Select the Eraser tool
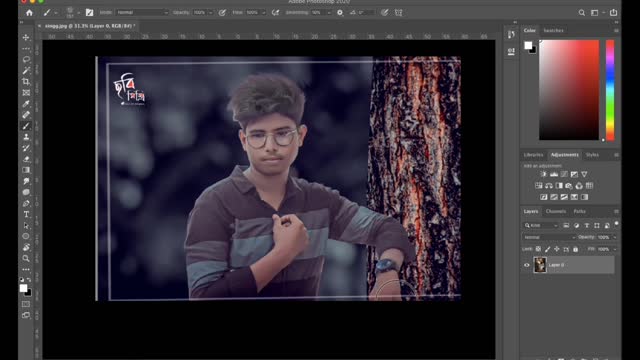Screen dimensions: 640x360 tap(26, 159)
